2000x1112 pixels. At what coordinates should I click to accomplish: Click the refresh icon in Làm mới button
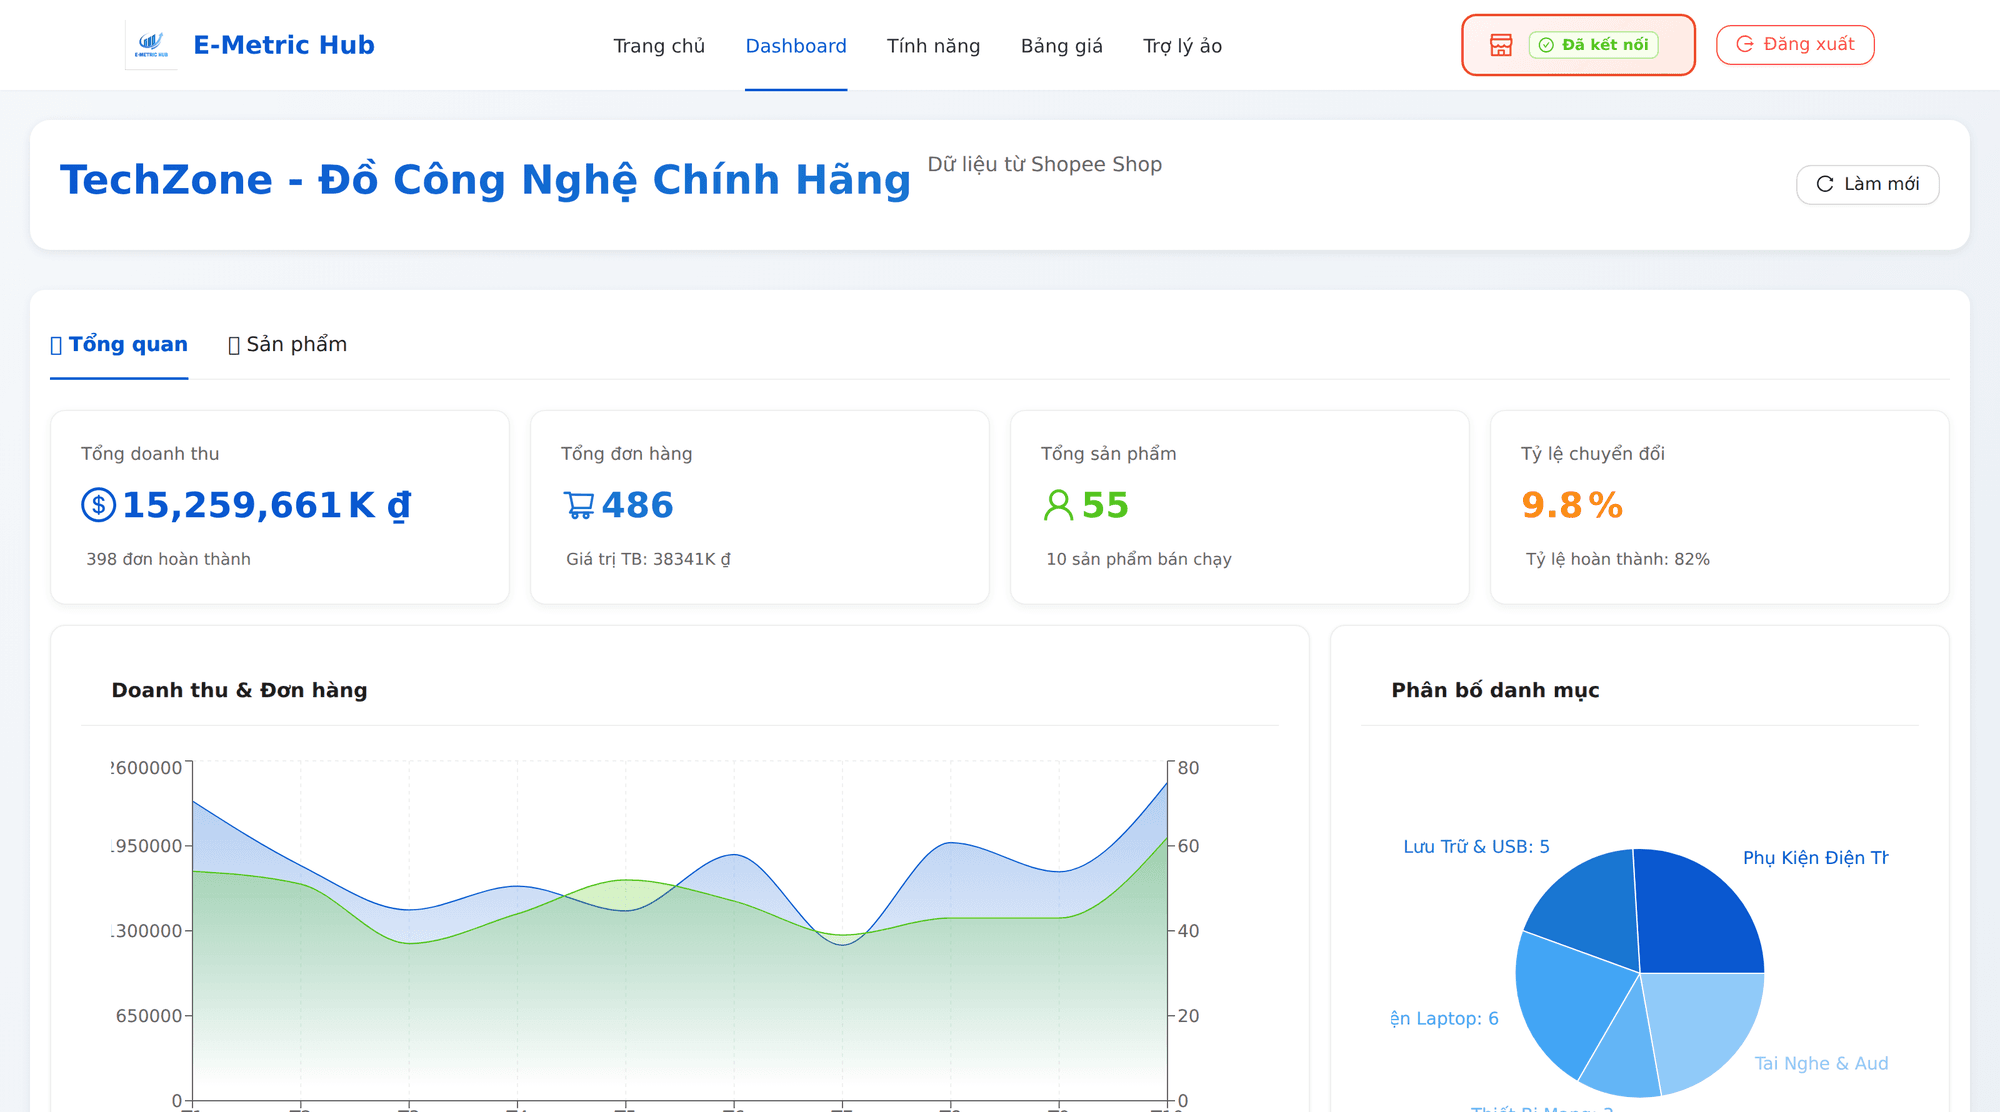click(x=1825, y=184)
